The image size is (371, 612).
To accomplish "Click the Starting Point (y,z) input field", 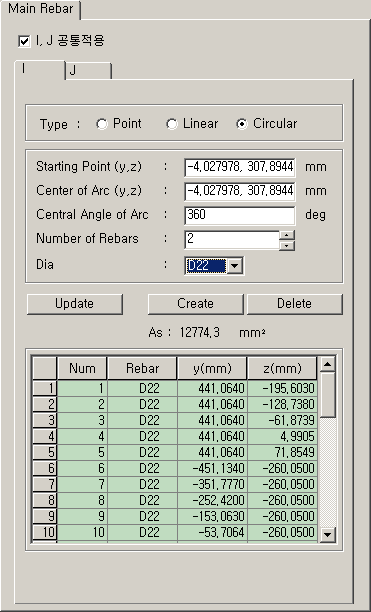I will [240, 167].
